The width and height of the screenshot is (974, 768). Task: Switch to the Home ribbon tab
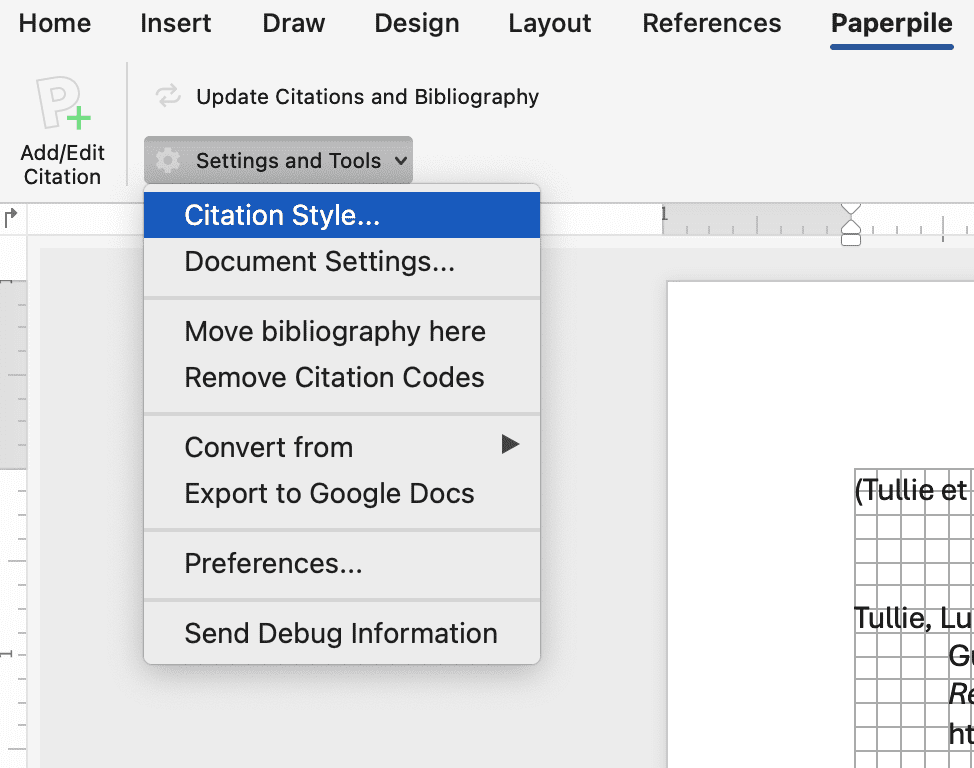(55, 24)
